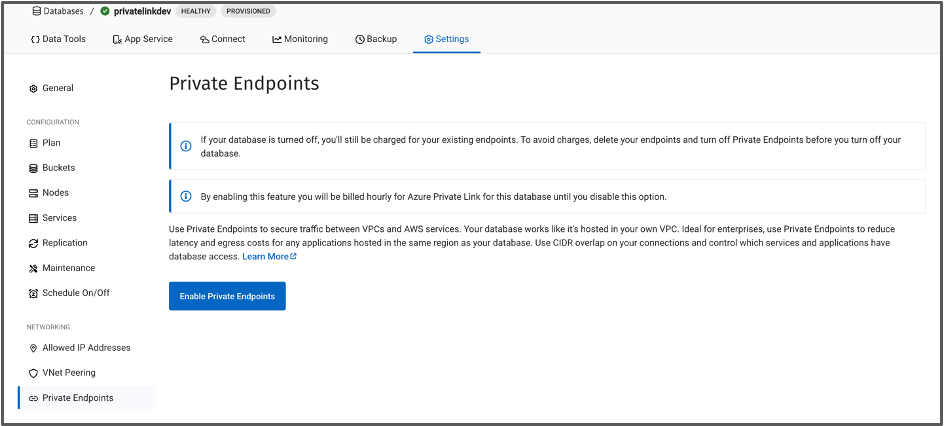Open the Connect tab
Viewport: 944px width, 426px height.
[223, 39]
